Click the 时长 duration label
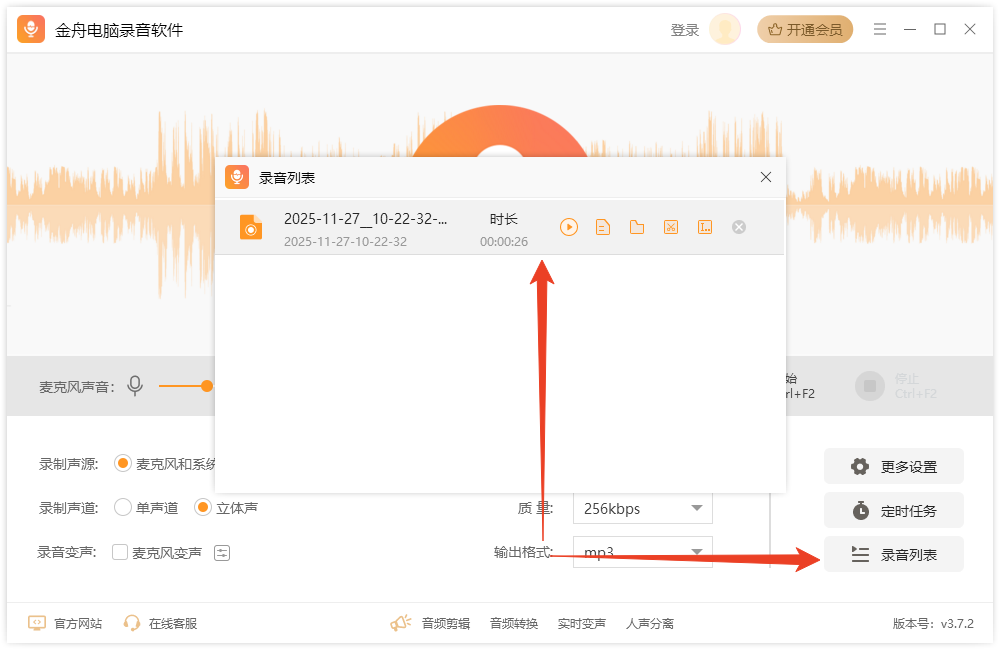1000x650 pixels. tap(504, 219)
